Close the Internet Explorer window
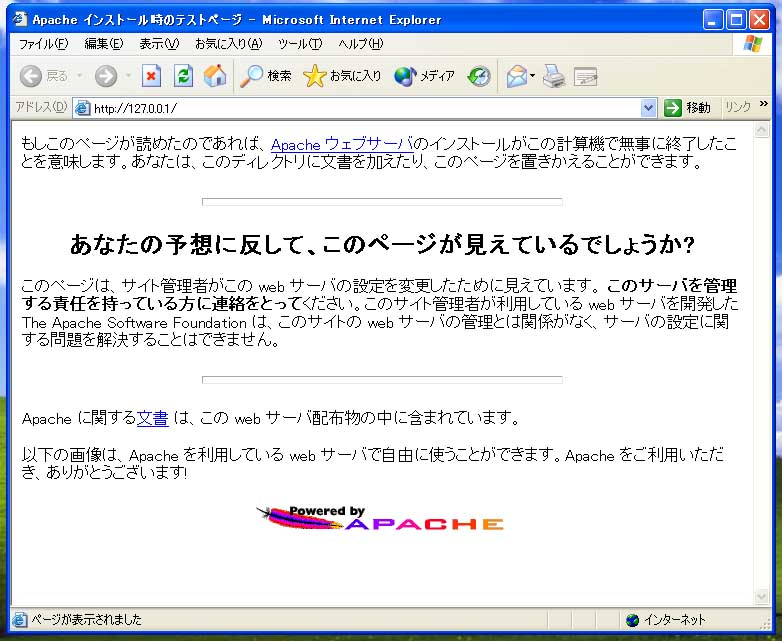 click(x=760, y=20)
